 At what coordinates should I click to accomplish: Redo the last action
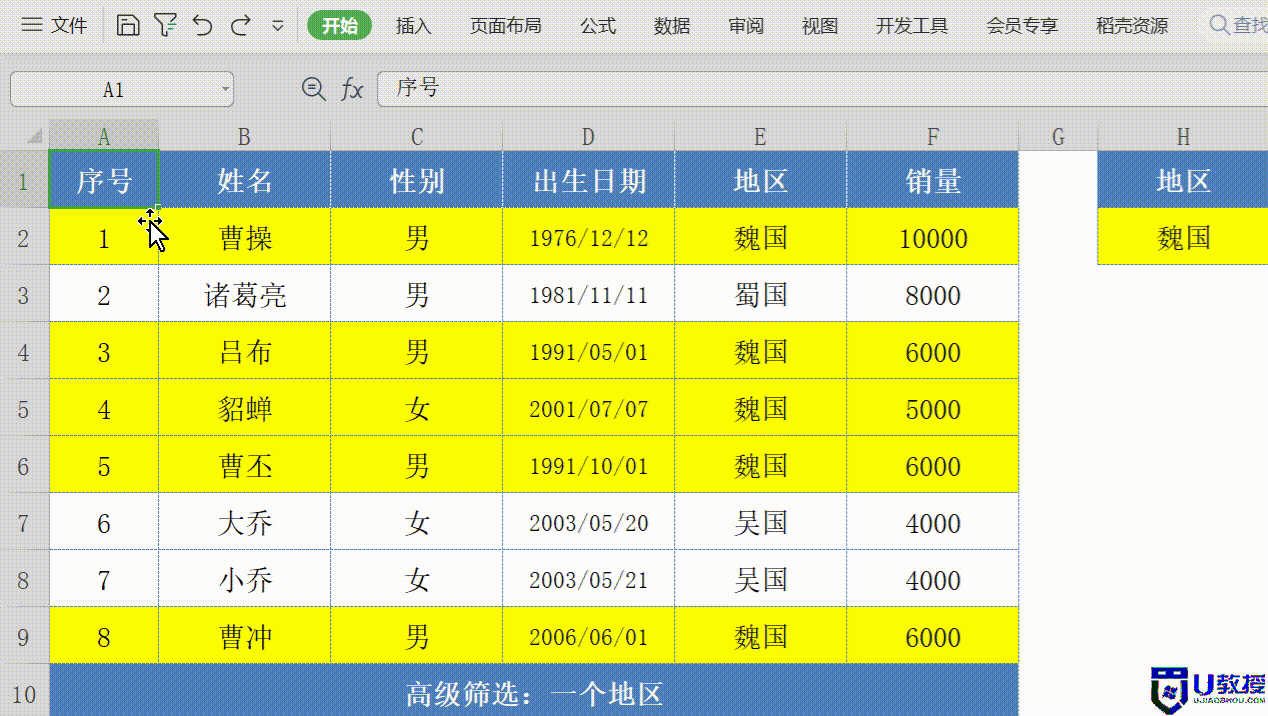[240, 26]
